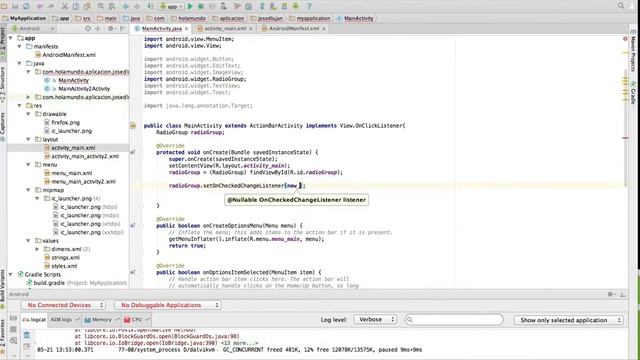The image size is (640, 360).
Task: Open the No Debuggable Applications dropdown
Action: pyautogui.click(x=168, y=305)
